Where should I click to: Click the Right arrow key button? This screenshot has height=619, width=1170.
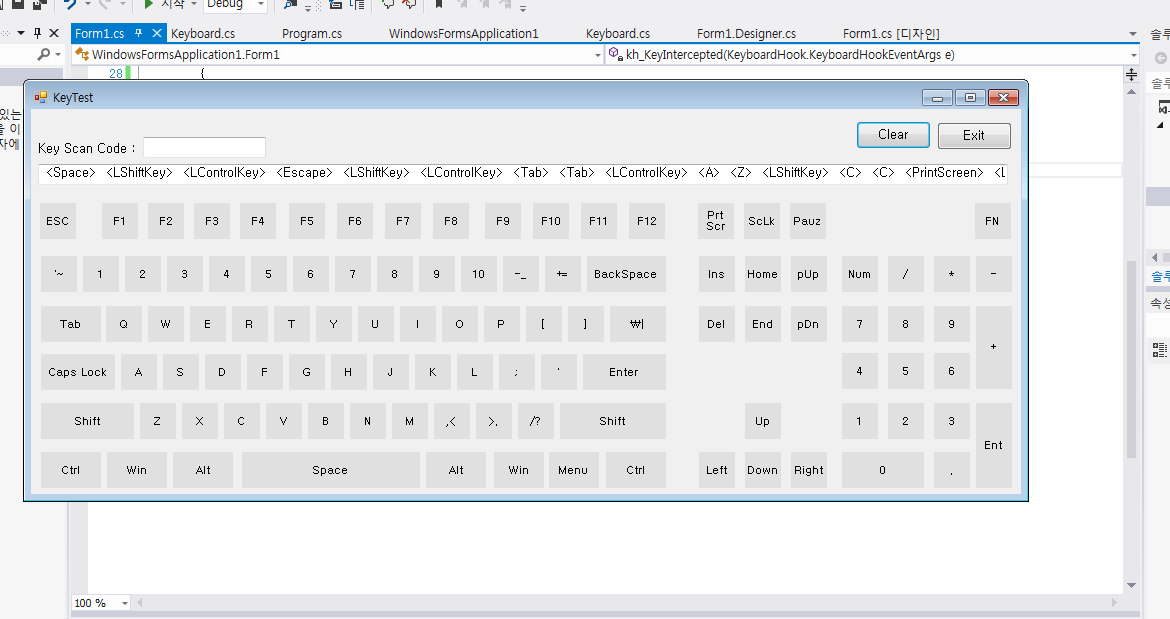(x=808, y=470)
